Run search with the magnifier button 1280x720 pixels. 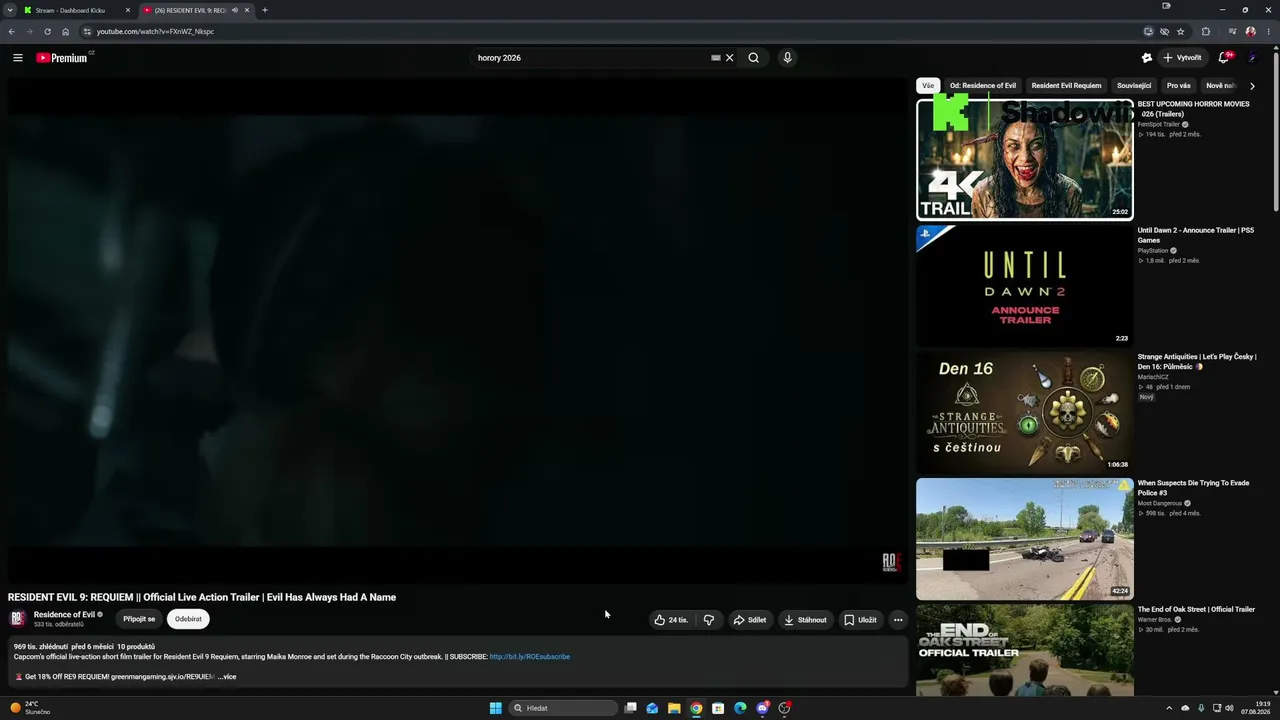coord(754,58)
